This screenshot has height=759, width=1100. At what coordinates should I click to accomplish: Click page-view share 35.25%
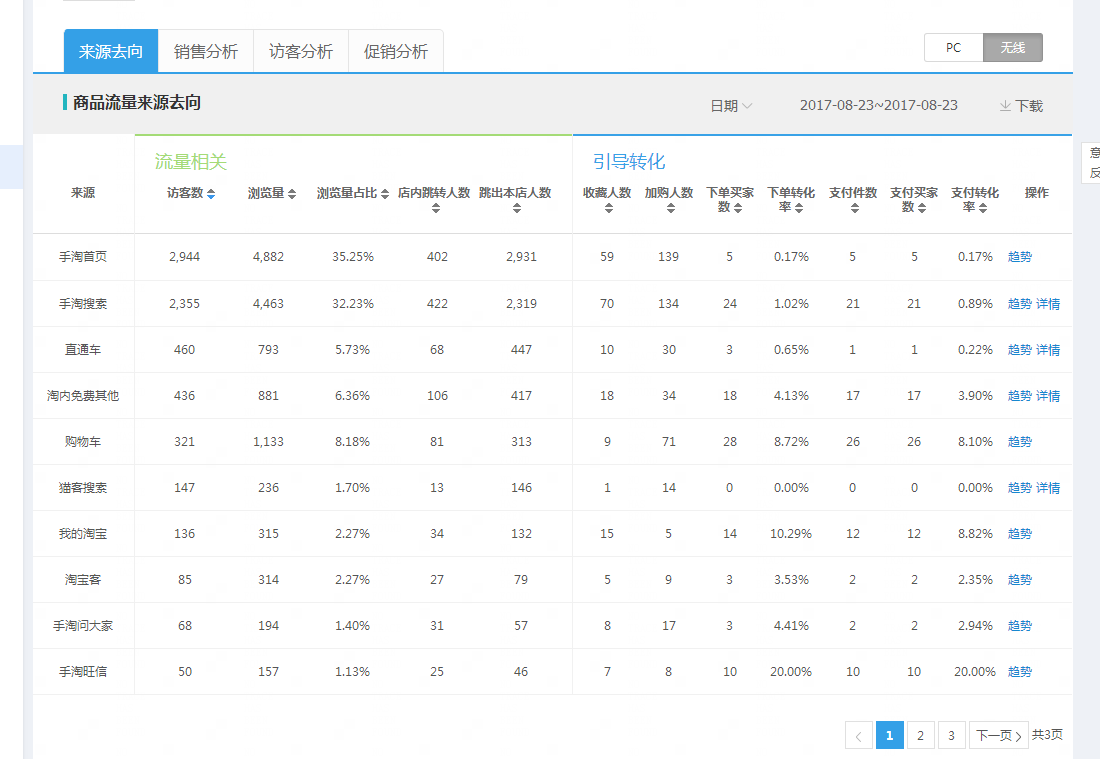tap(353, 257)
